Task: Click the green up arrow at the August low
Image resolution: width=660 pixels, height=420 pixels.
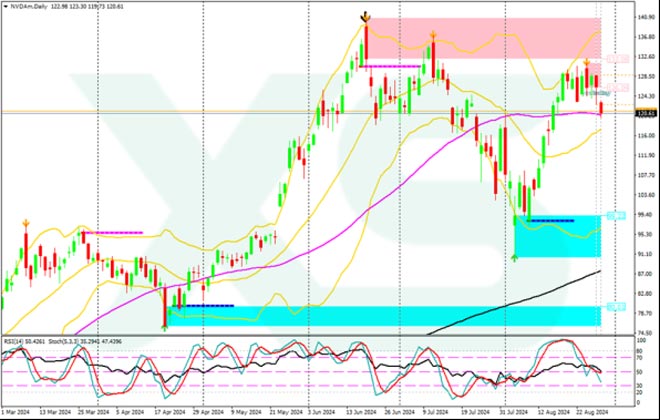Action: tap(515, 257)
